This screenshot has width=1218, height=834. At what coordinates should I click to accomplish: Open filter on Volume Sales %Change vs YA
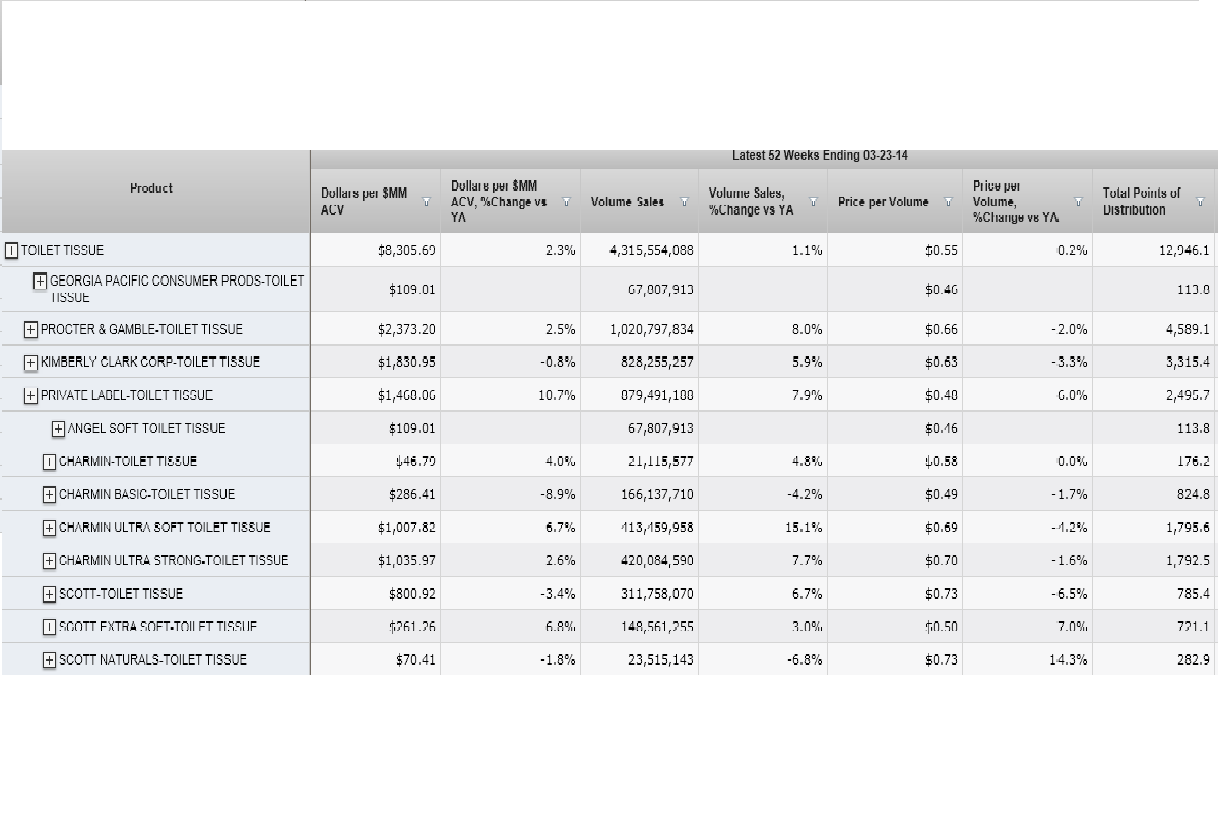pyautogui.click(x=814, y=201)
